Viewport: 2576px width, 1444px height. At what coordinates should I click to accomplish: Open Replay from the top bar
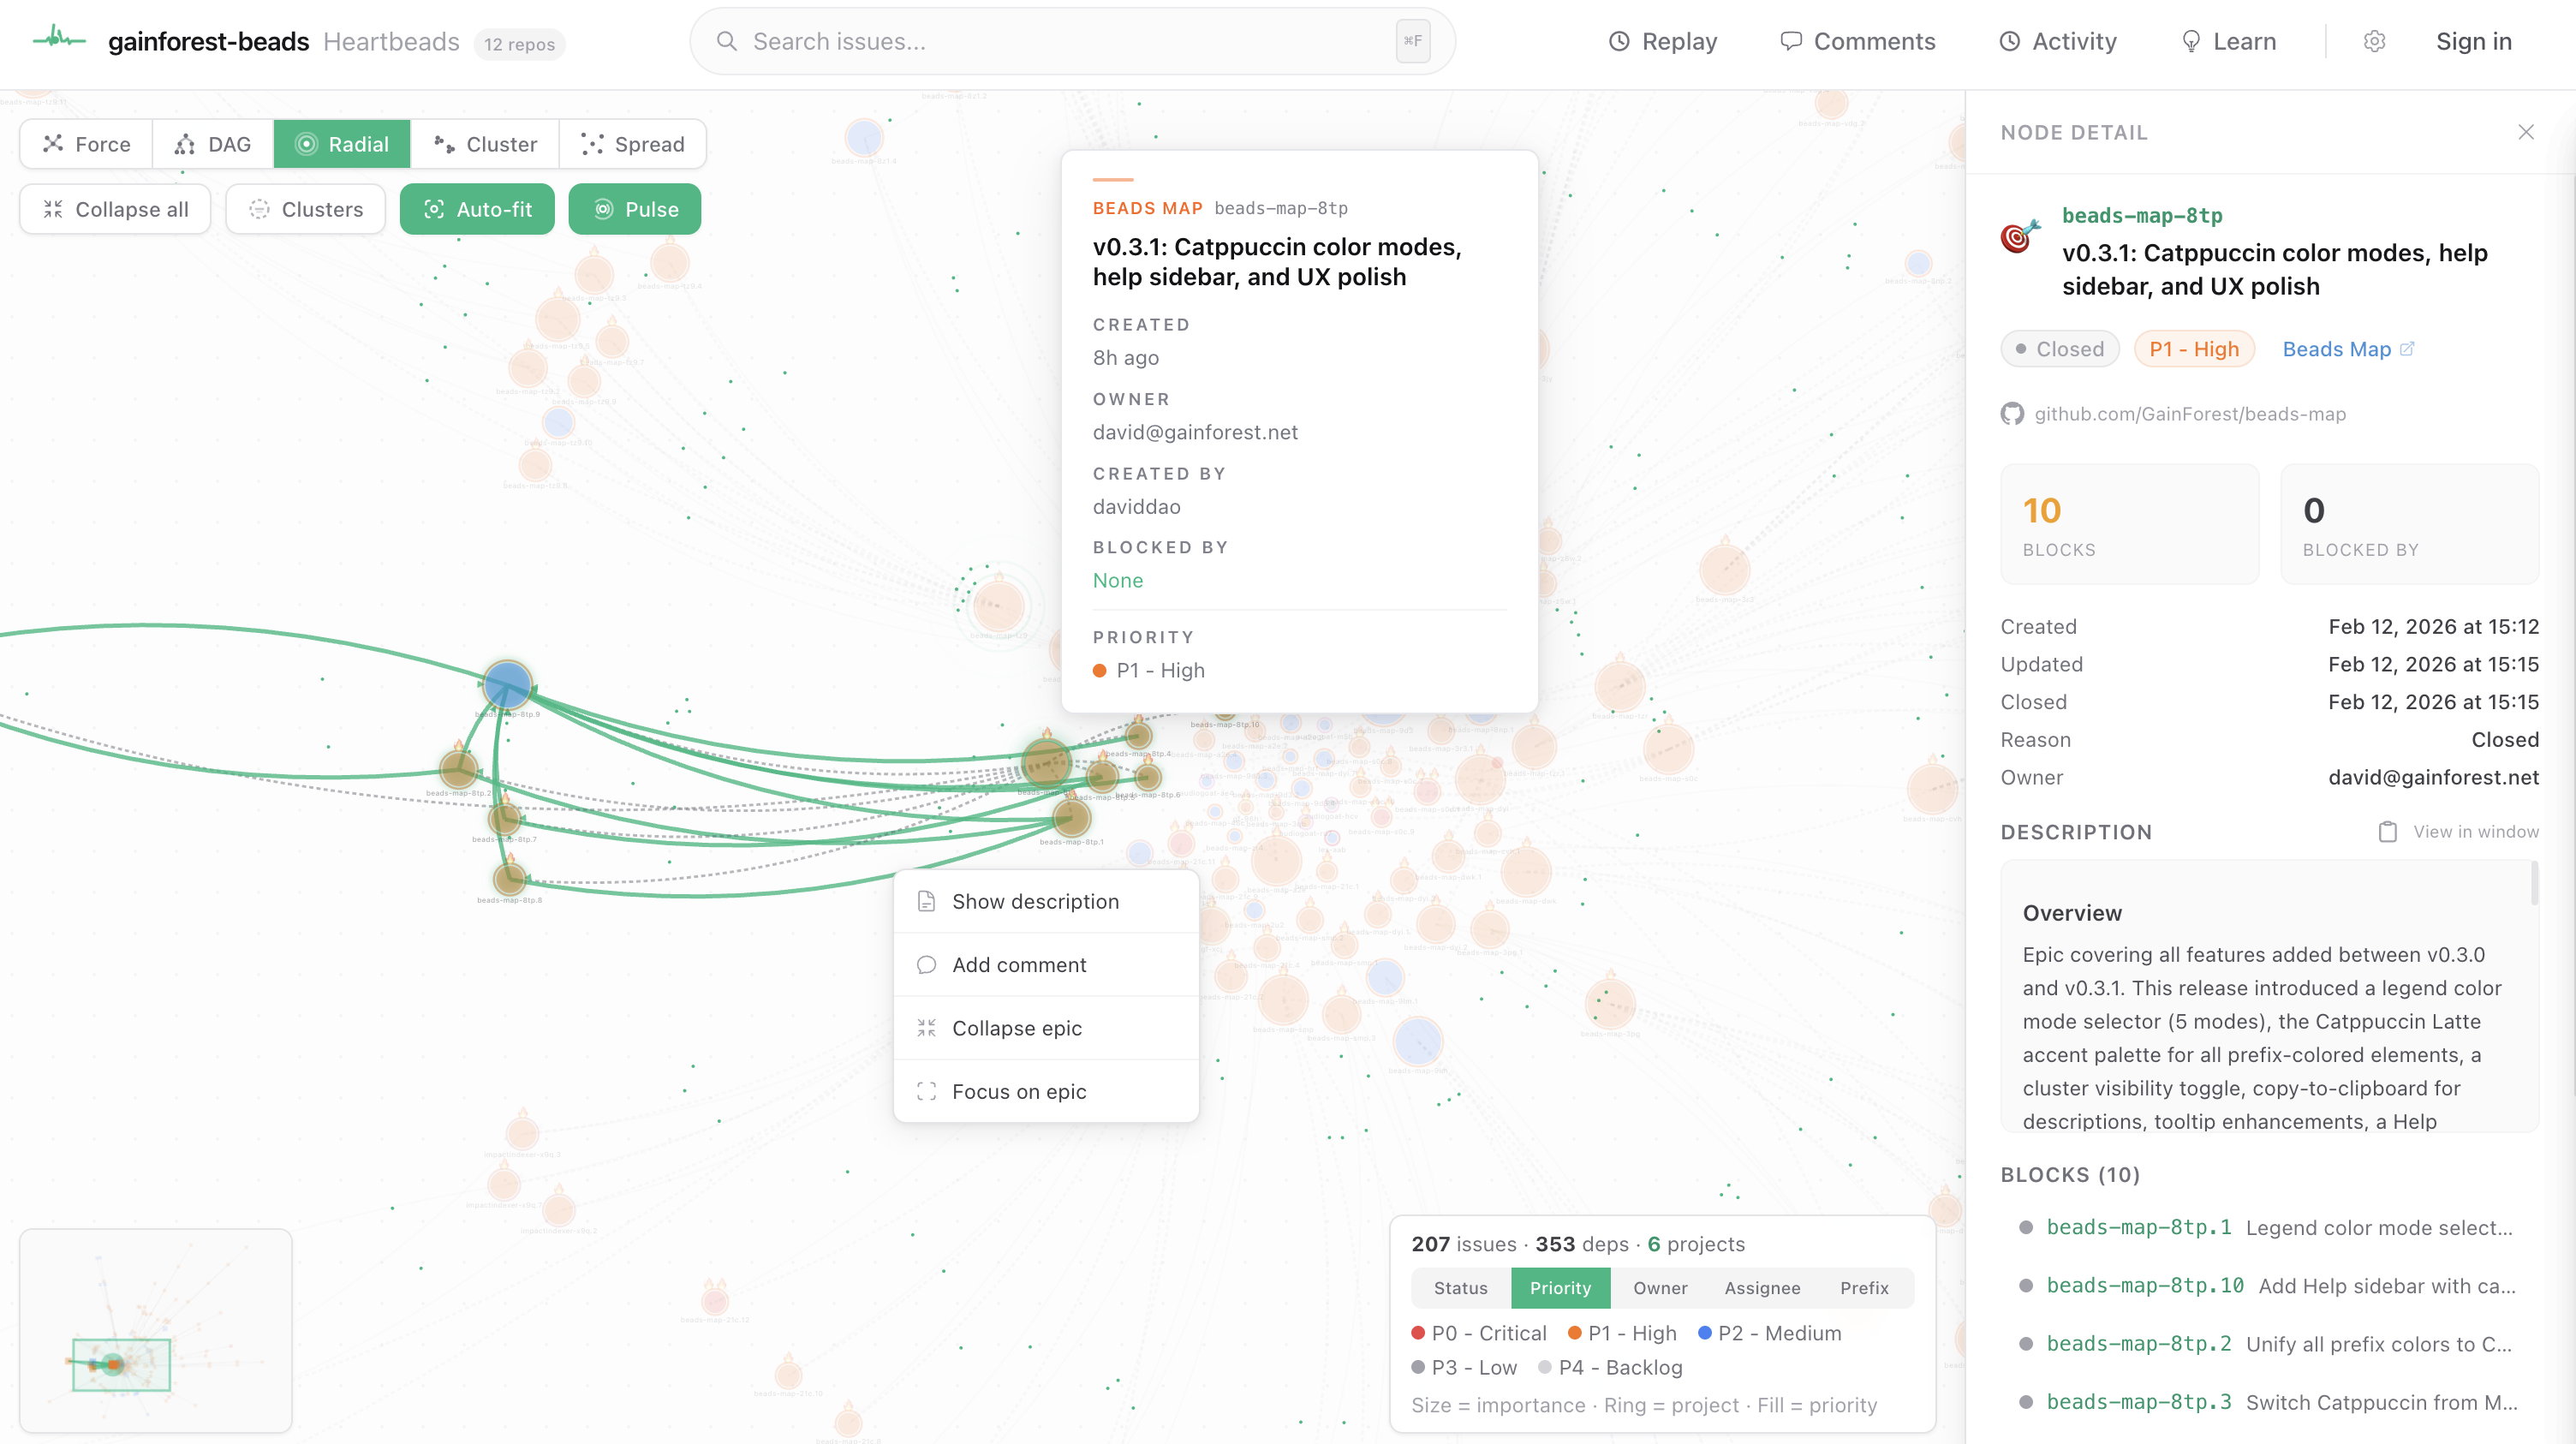(x=1663, y=41)
